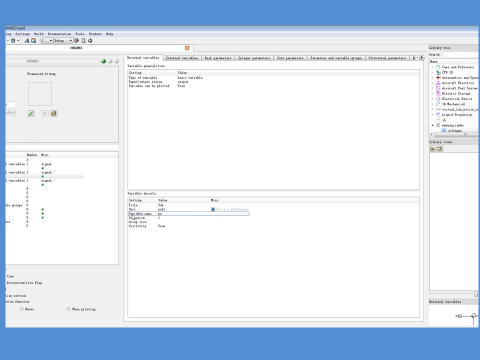Open the Debug build mode dropdown
This screenshot has width=480, height=360.
[x=63, y=41]
